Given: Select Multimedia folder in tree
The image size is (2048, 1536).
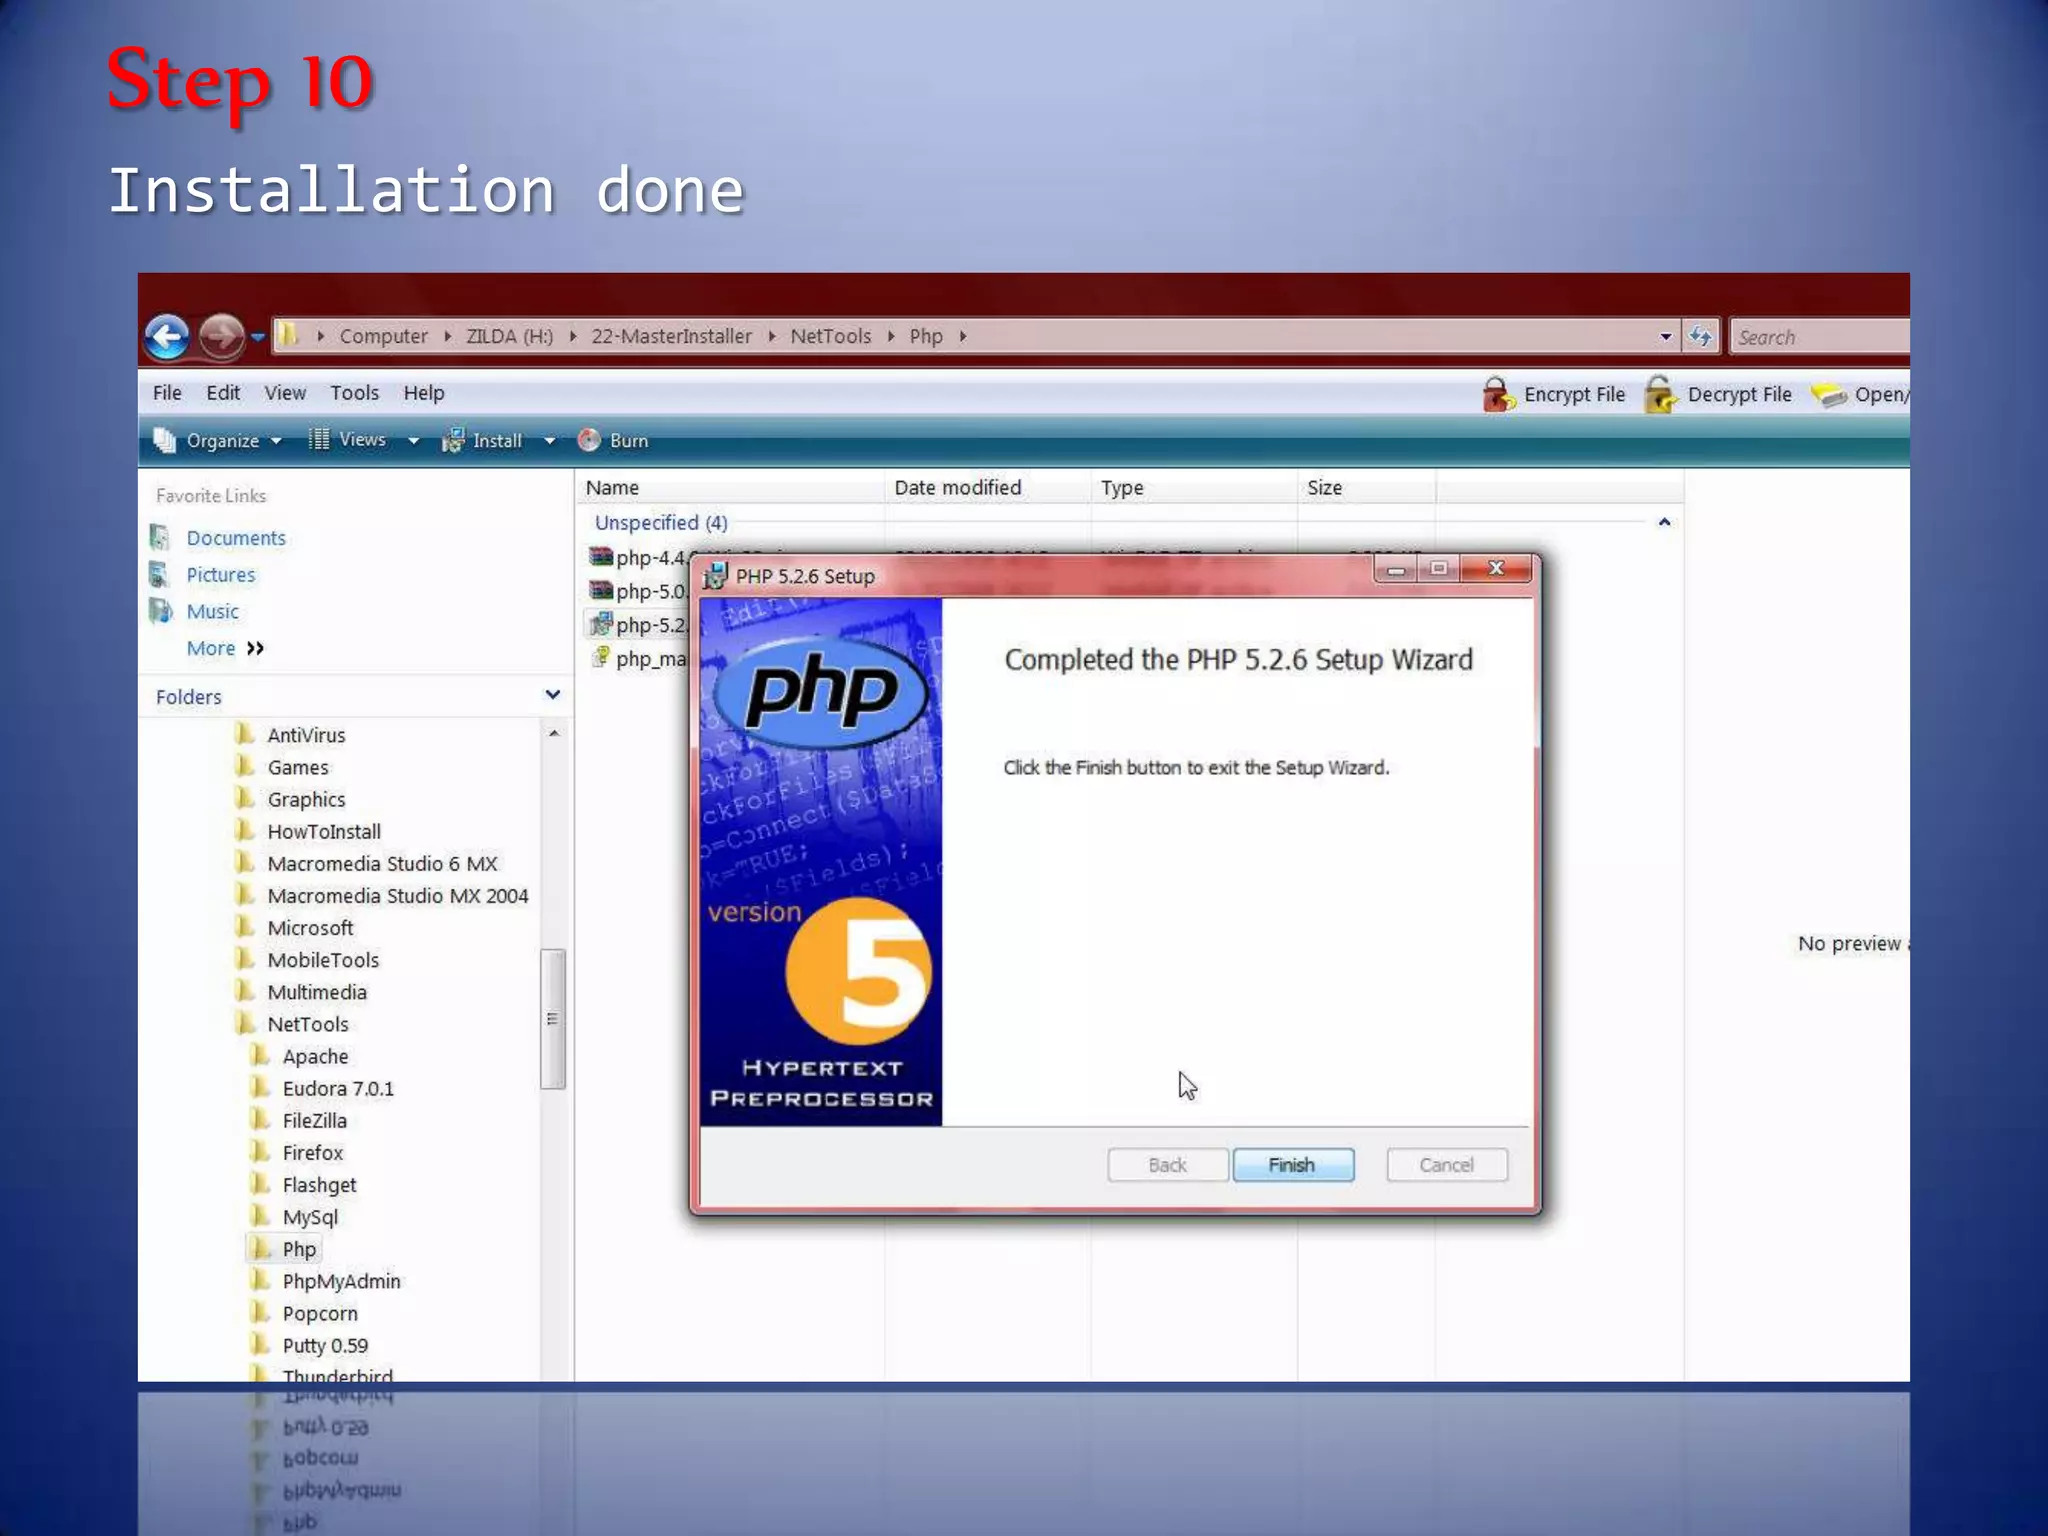Looking at the screenshot, I should pos(317,992).
